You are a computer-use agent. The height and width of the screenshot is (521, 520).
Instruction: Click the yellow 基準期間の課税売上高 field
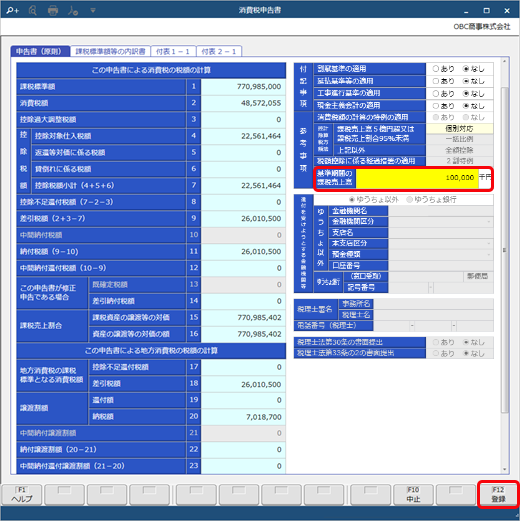(417, 178)
